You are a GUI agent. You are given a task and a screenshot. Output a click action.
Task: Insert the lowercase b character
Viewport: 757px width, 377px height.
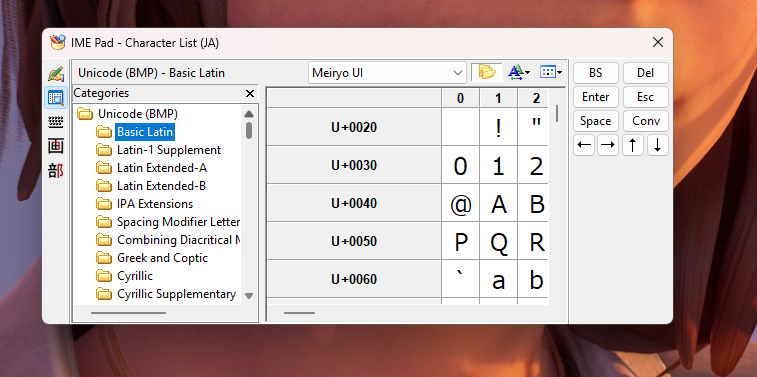tap(533, 279)
